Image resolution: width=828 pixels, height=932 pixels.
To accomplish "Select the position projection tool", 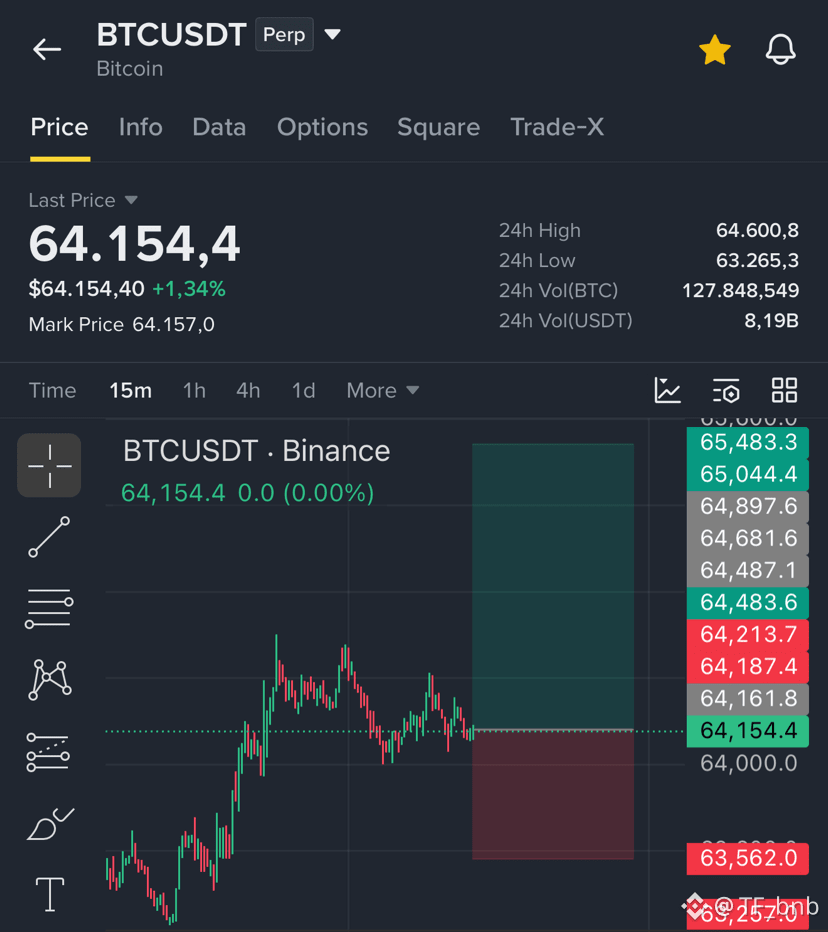I will tap(48, 752).
